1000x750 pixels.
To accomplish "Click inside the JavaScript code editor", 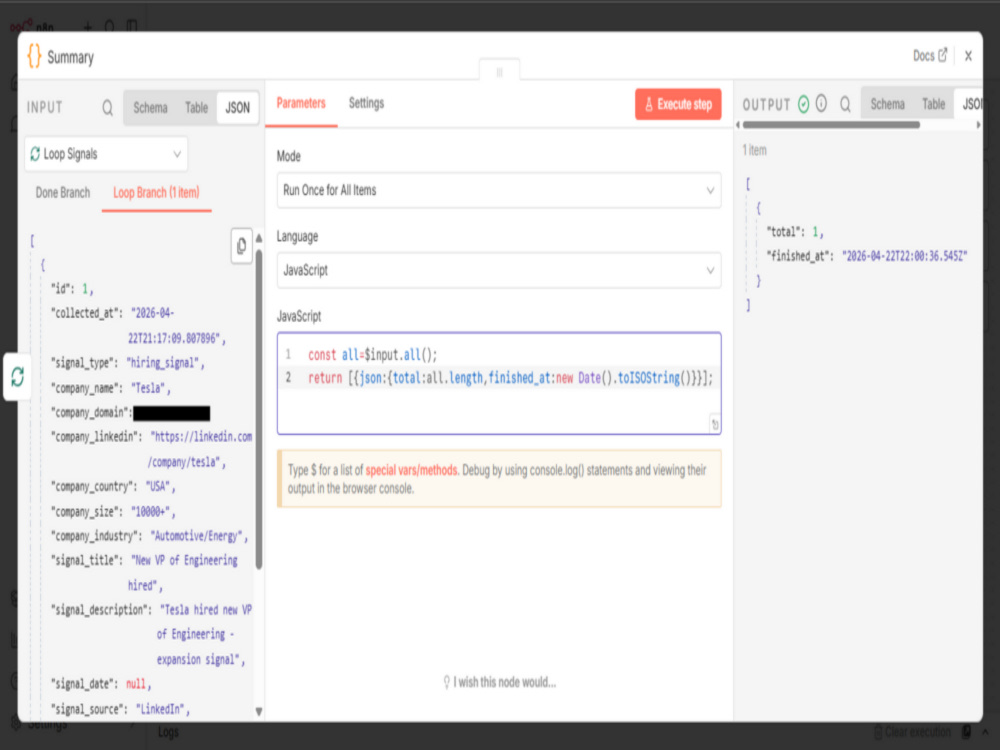I will pyautogui.click(x=499, y=384).
